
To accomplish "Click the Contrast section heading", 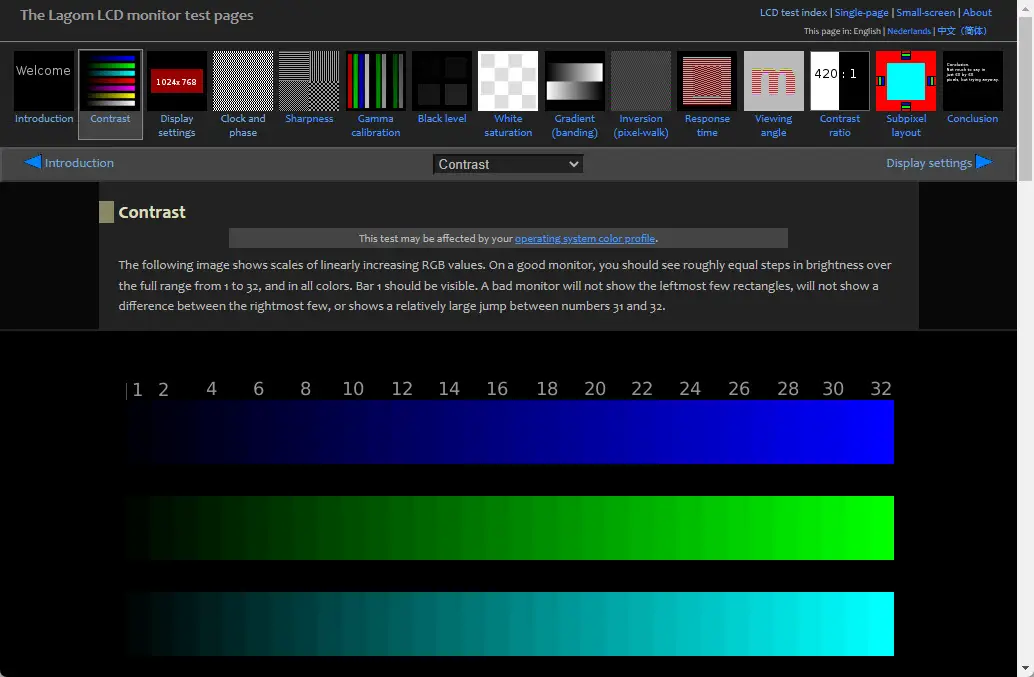I will click(x=152, y=212).
